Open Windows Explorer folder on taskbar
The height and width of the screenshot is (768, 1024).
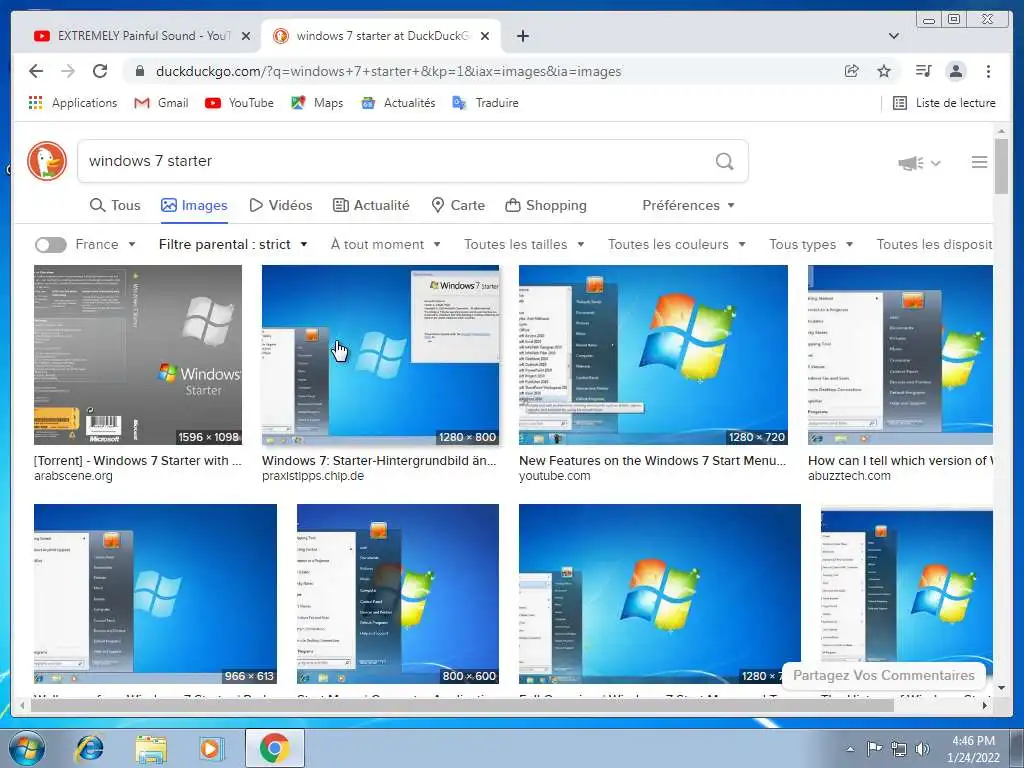tap(151, 748)
